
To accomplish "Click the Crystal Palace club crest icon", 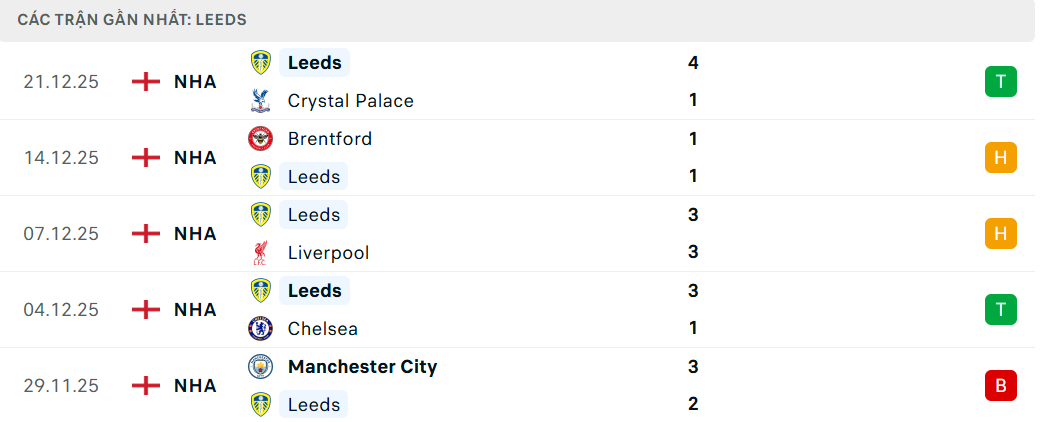I will [261, 100].
